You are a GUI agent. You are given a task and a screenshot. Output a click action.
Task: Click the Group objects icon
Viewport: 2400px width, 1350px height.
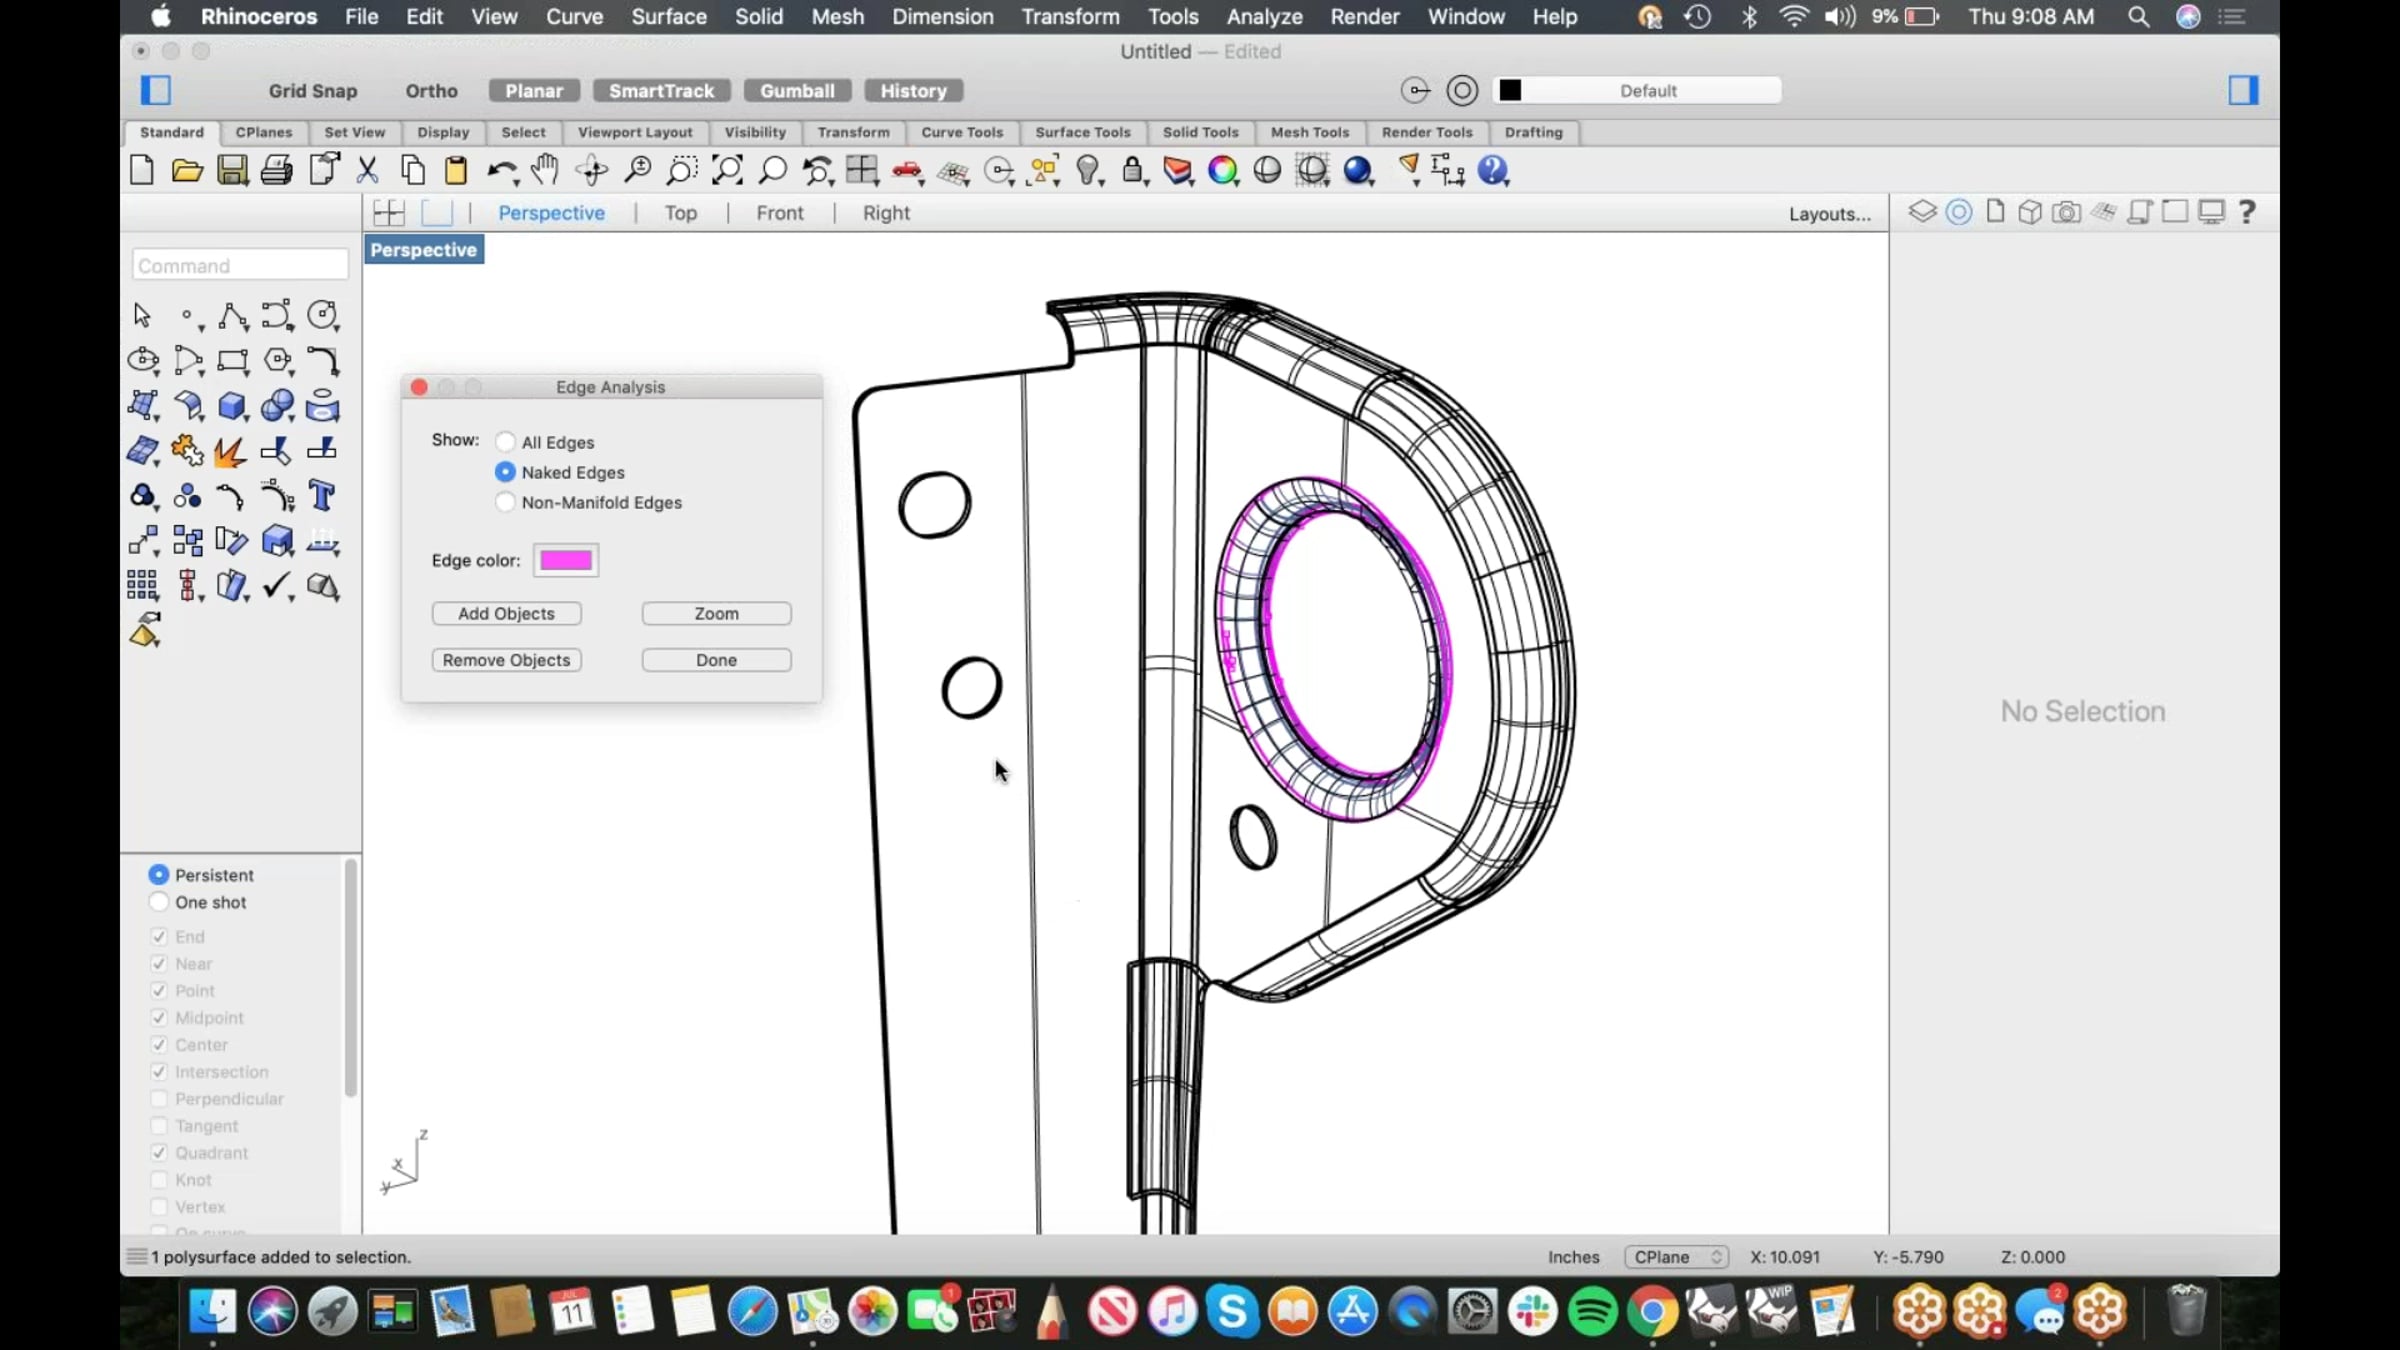pos(143,496)
